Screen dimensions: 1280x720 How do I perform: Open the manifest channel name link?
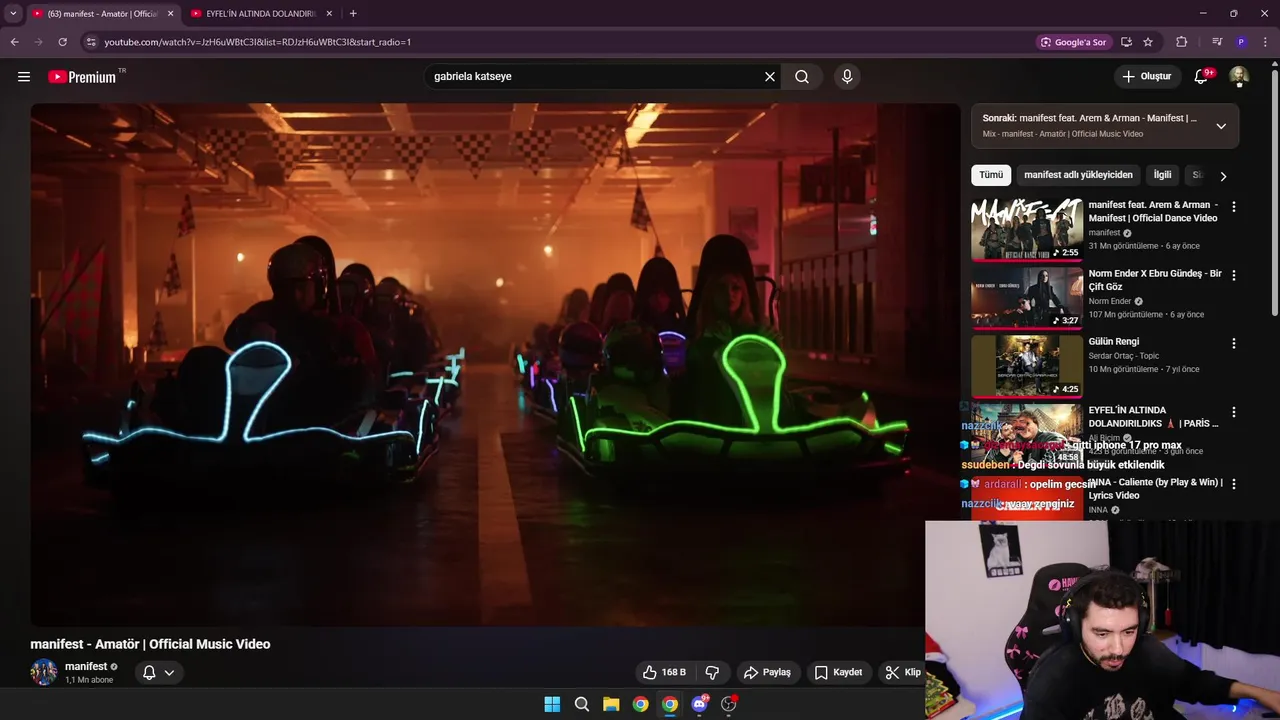[x=86, y=666]
